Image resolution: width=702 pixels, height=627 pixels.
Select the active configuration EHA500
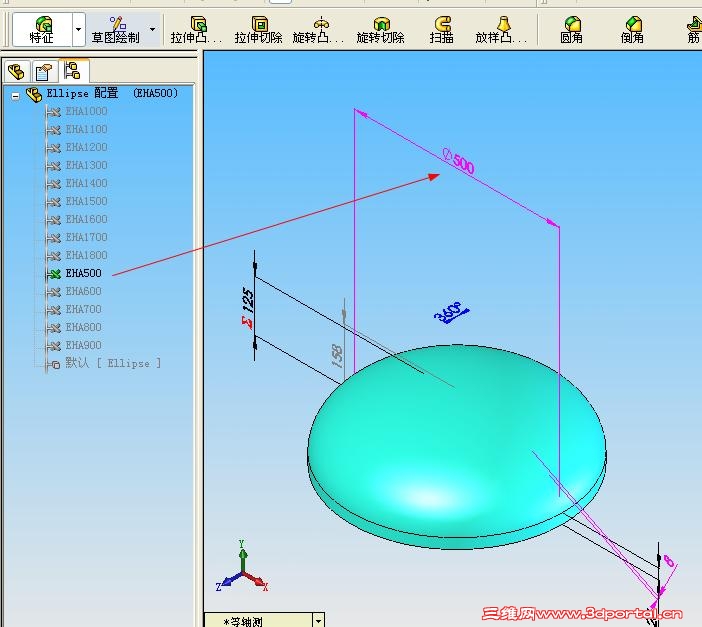click(83, 273)
